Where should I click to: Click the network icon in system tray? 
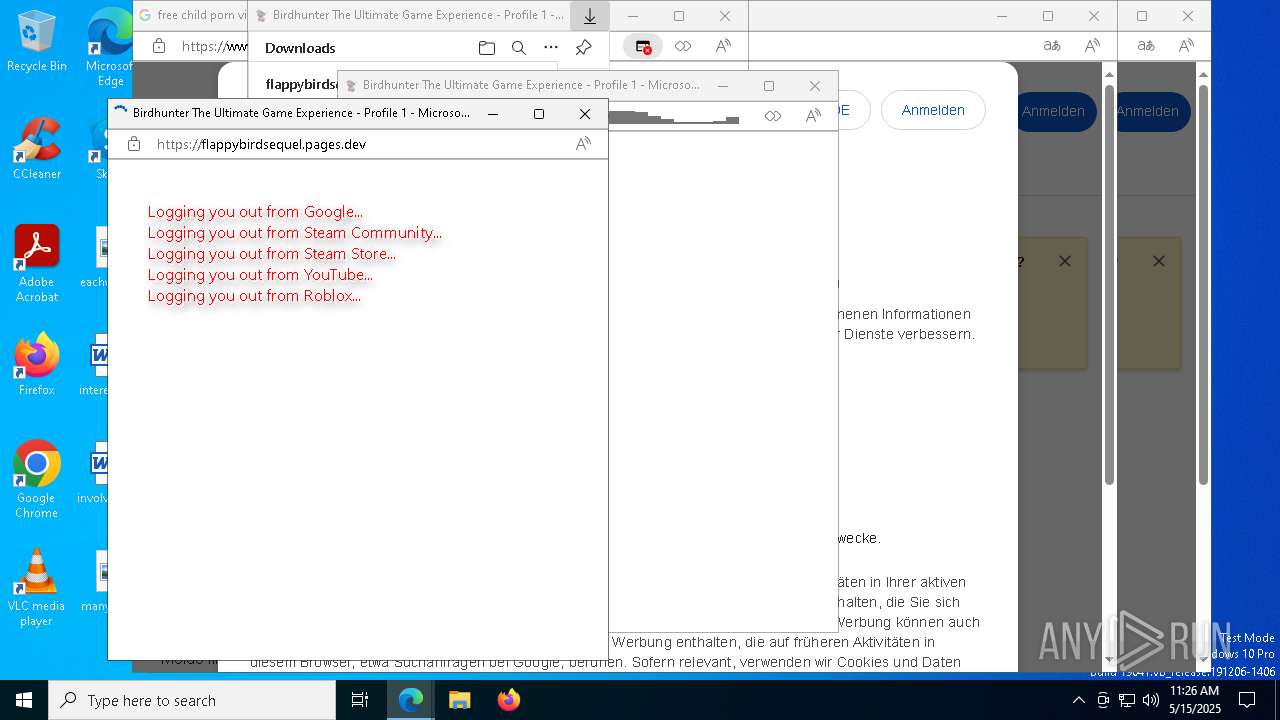(x=1127, y=700)
